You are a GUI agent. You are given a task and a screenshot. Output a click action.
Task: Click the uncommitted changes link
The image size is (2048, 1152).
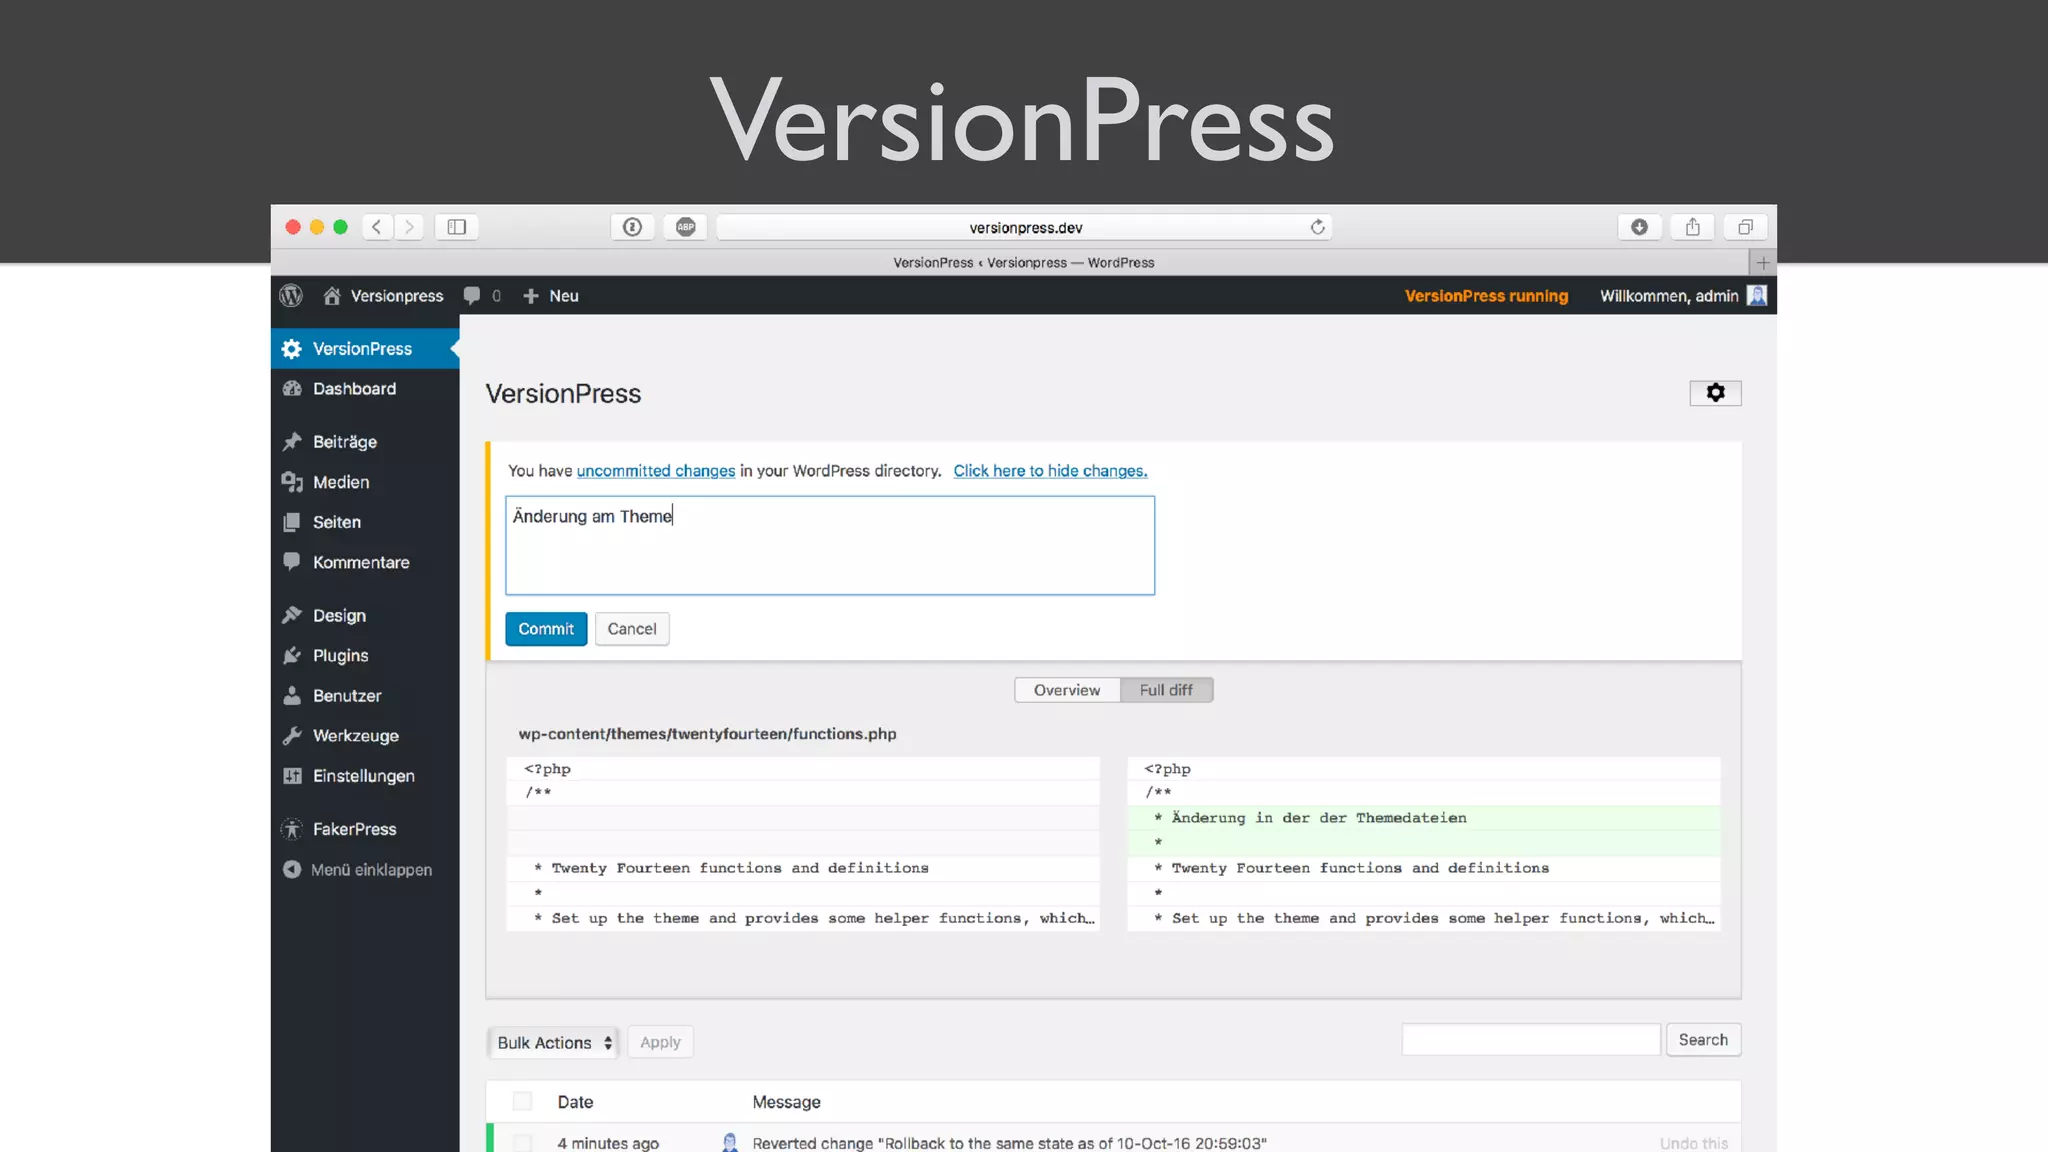coord(656,471)
